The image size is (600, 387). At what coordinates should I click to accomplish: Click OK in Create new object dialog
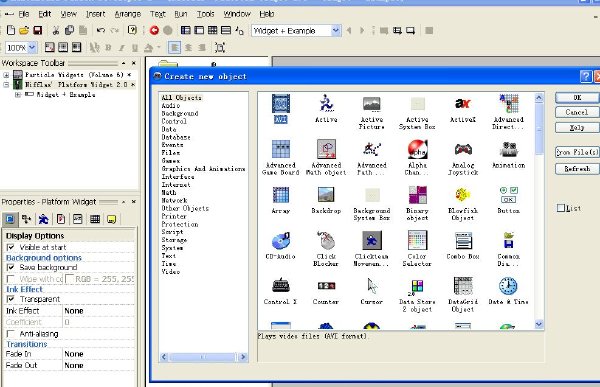(577, 98)
